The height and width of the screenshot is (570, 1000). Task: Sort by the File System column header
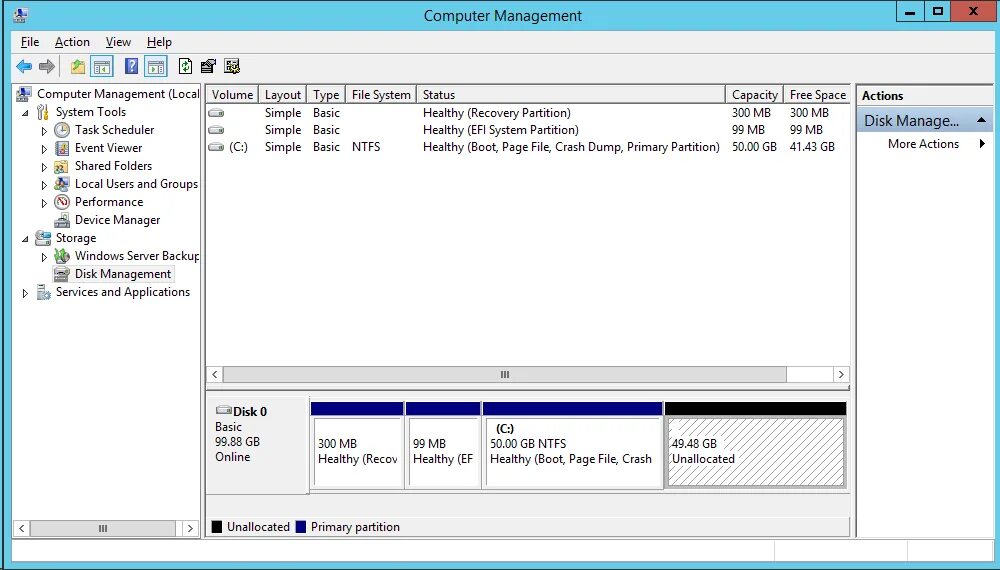(381, 94)
